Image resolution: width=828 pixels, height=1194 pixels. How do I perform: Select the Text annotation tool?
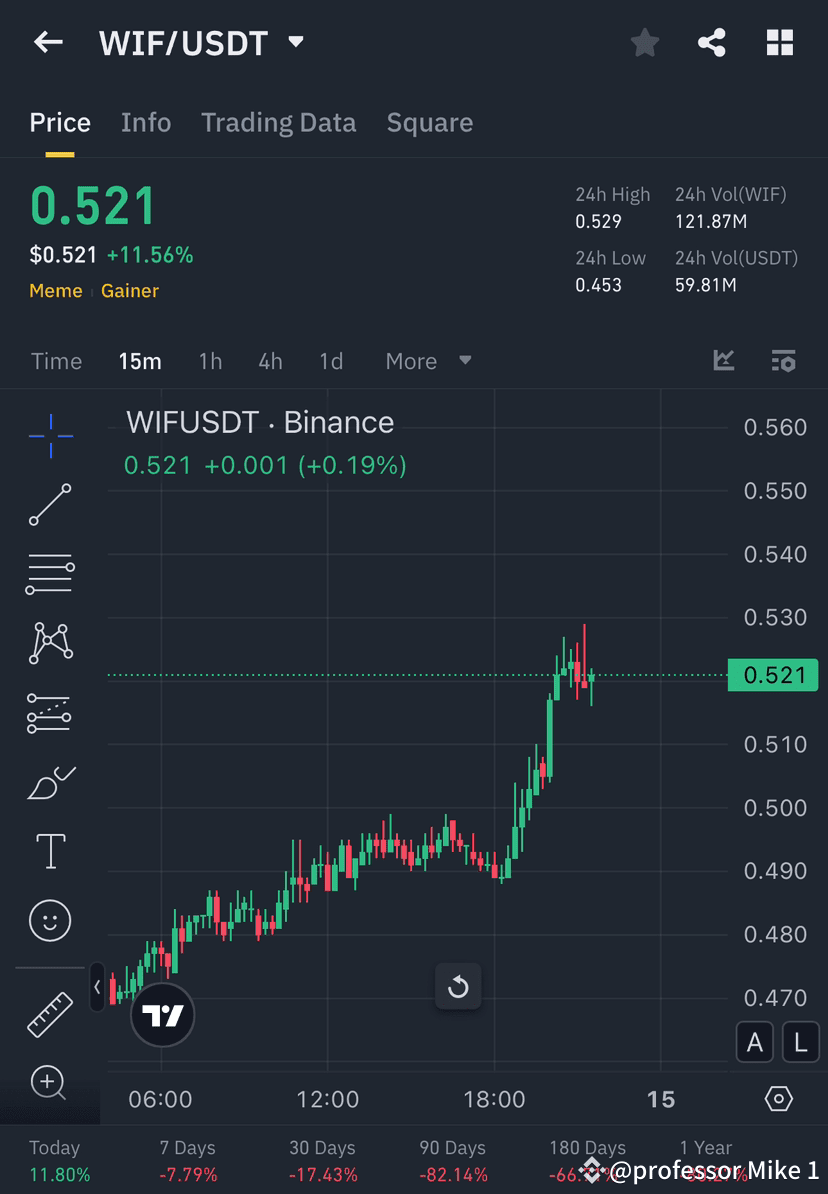coord(50,851)
